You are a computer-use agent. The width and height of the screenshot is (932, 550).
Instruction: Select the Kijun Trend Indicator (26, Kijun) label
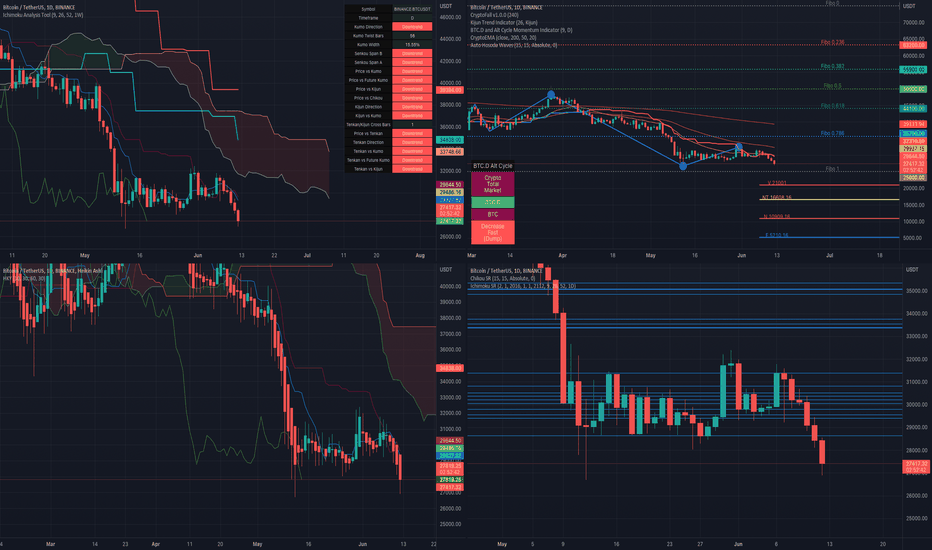pos(503,23)
